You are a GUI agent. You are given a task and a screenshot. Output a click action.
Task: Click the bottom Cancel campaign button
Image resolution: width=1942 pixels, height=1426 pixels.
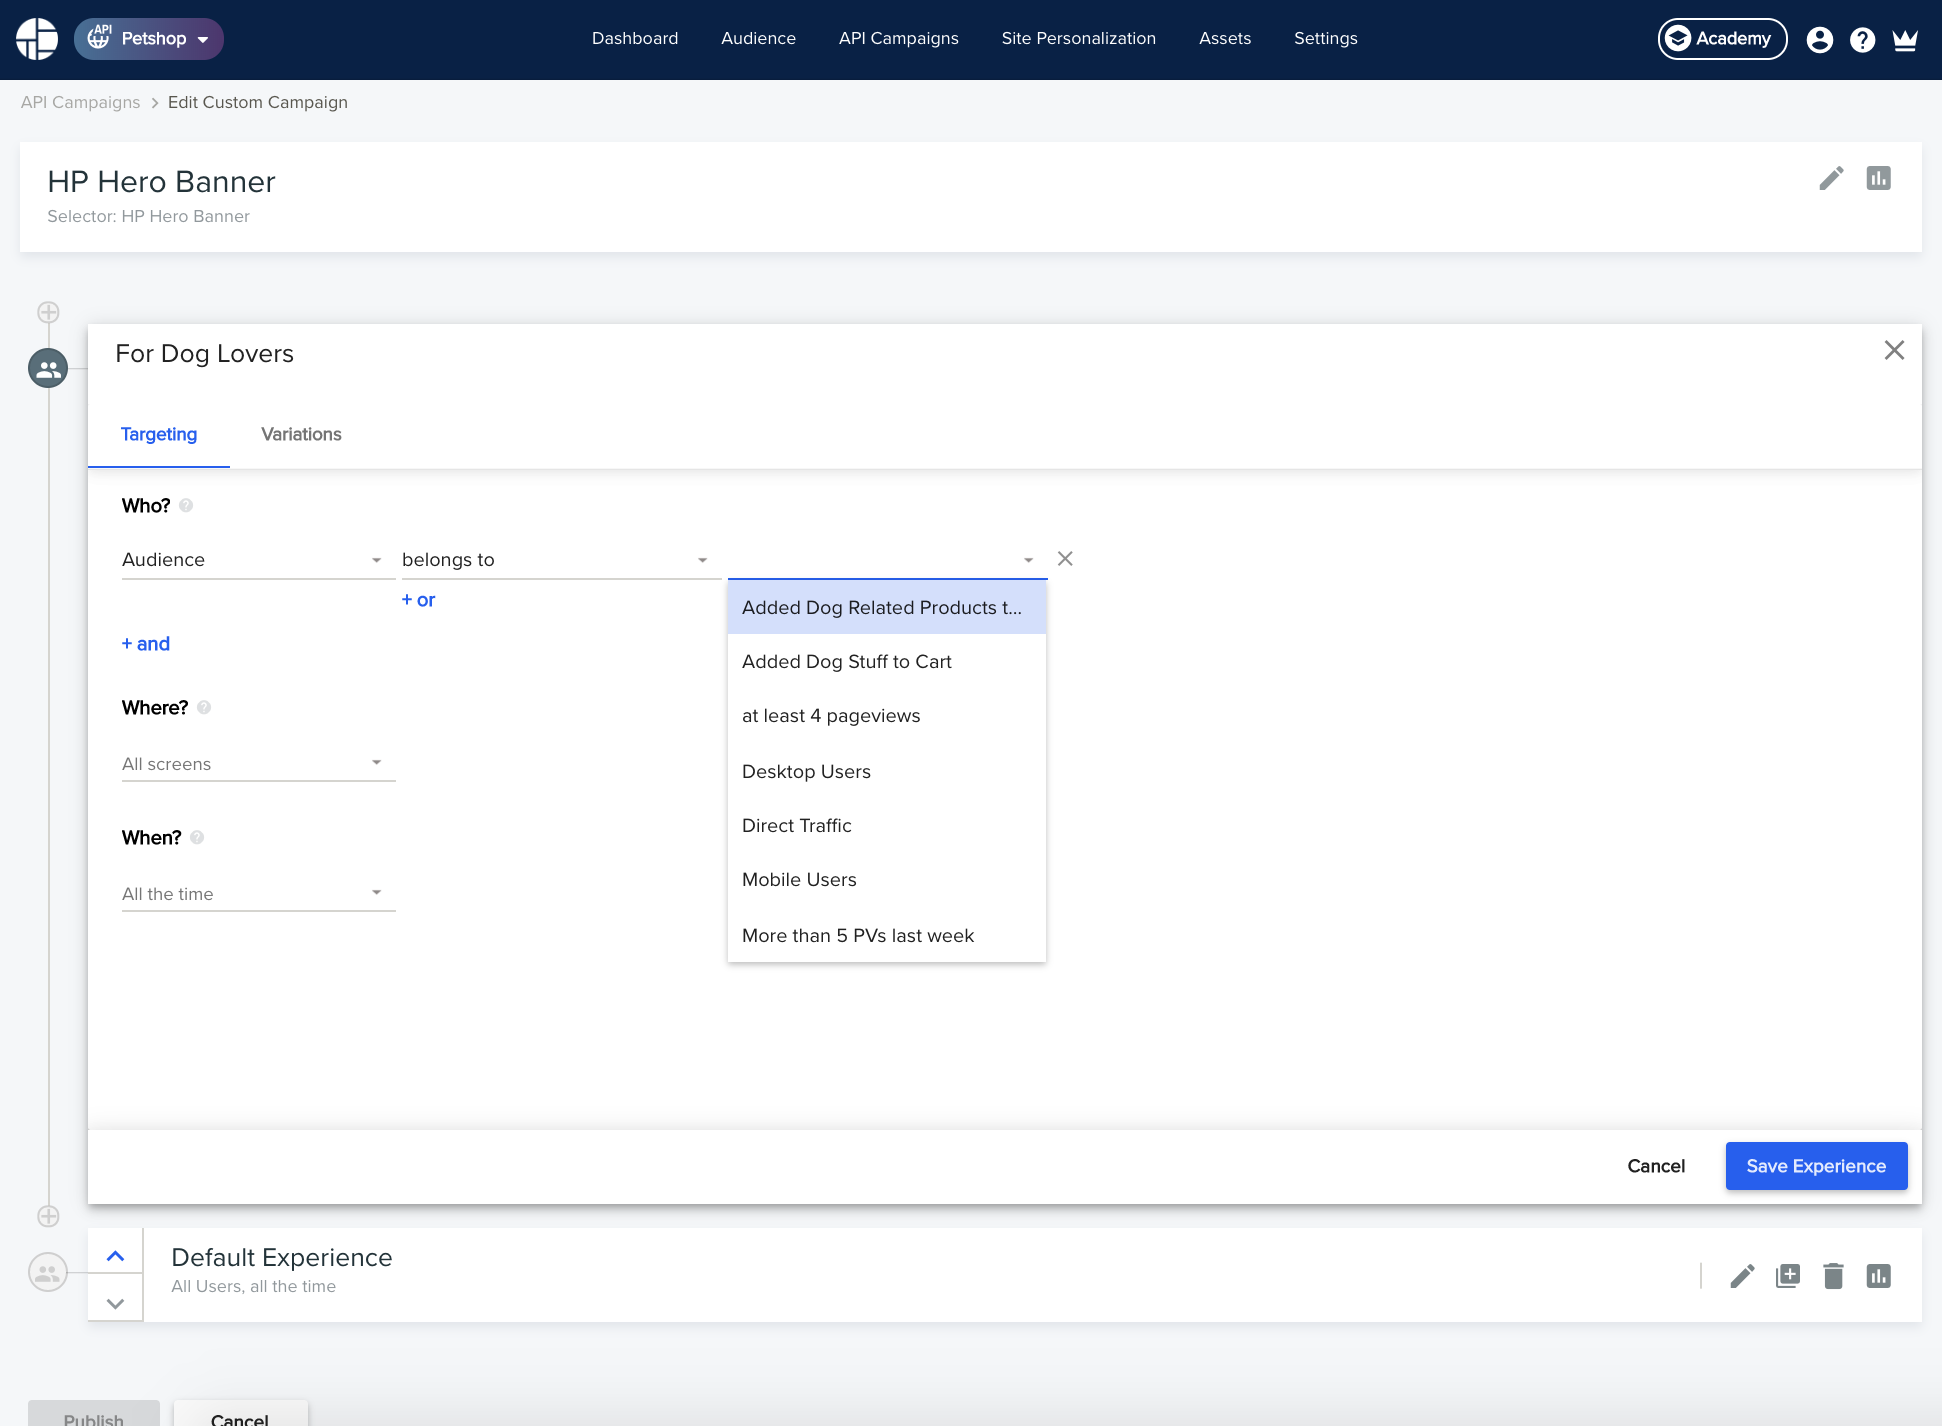point(240,1414)
